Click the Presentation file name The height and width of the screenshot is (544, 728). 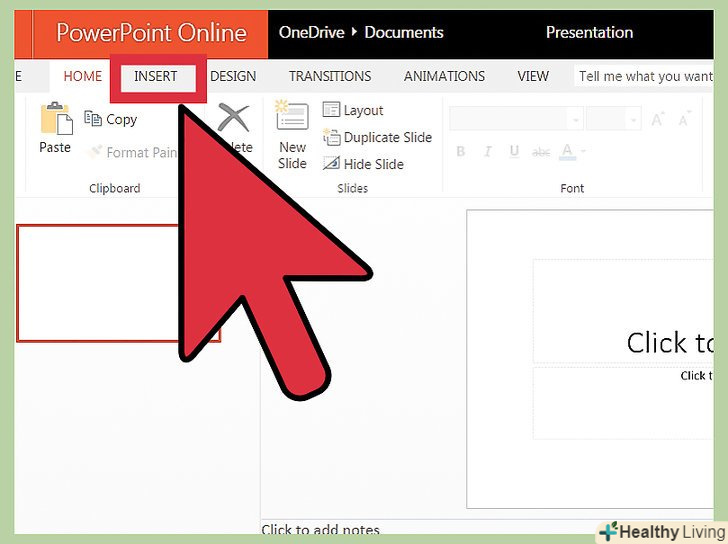tap(589, 32)
